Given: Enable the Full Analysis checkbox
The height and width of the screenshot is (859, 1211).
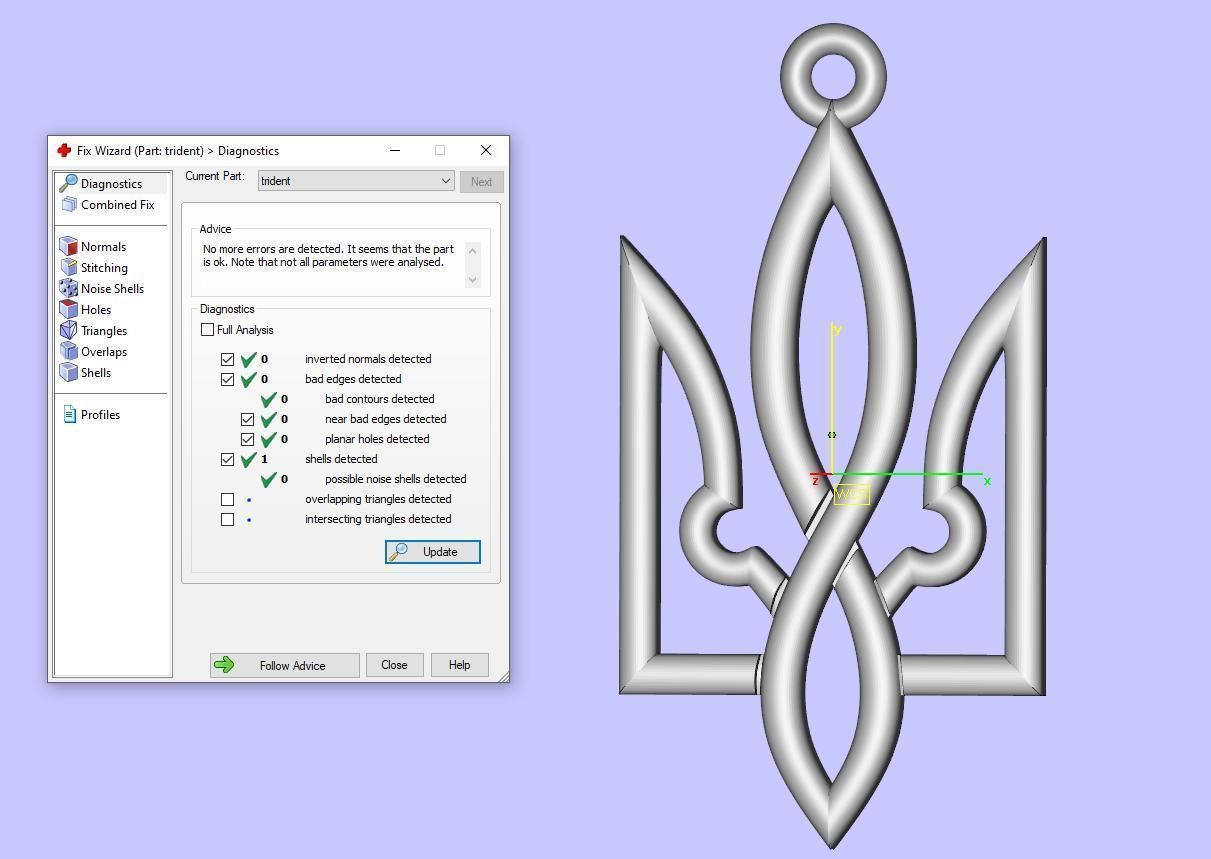Looking at the screenshot, I should pyautogui.click(x=207, y=329).
